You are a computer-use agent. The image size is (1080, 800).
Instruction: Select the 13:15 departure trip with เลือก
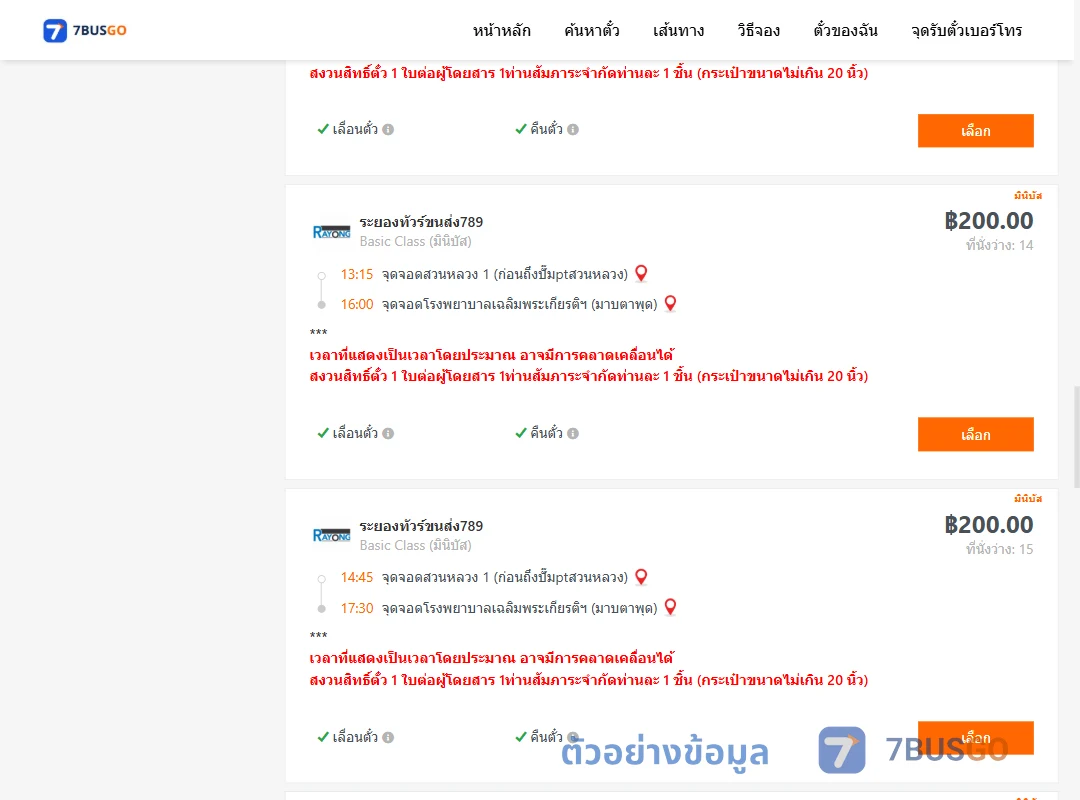pyautogui.click(x=975, y=434)
